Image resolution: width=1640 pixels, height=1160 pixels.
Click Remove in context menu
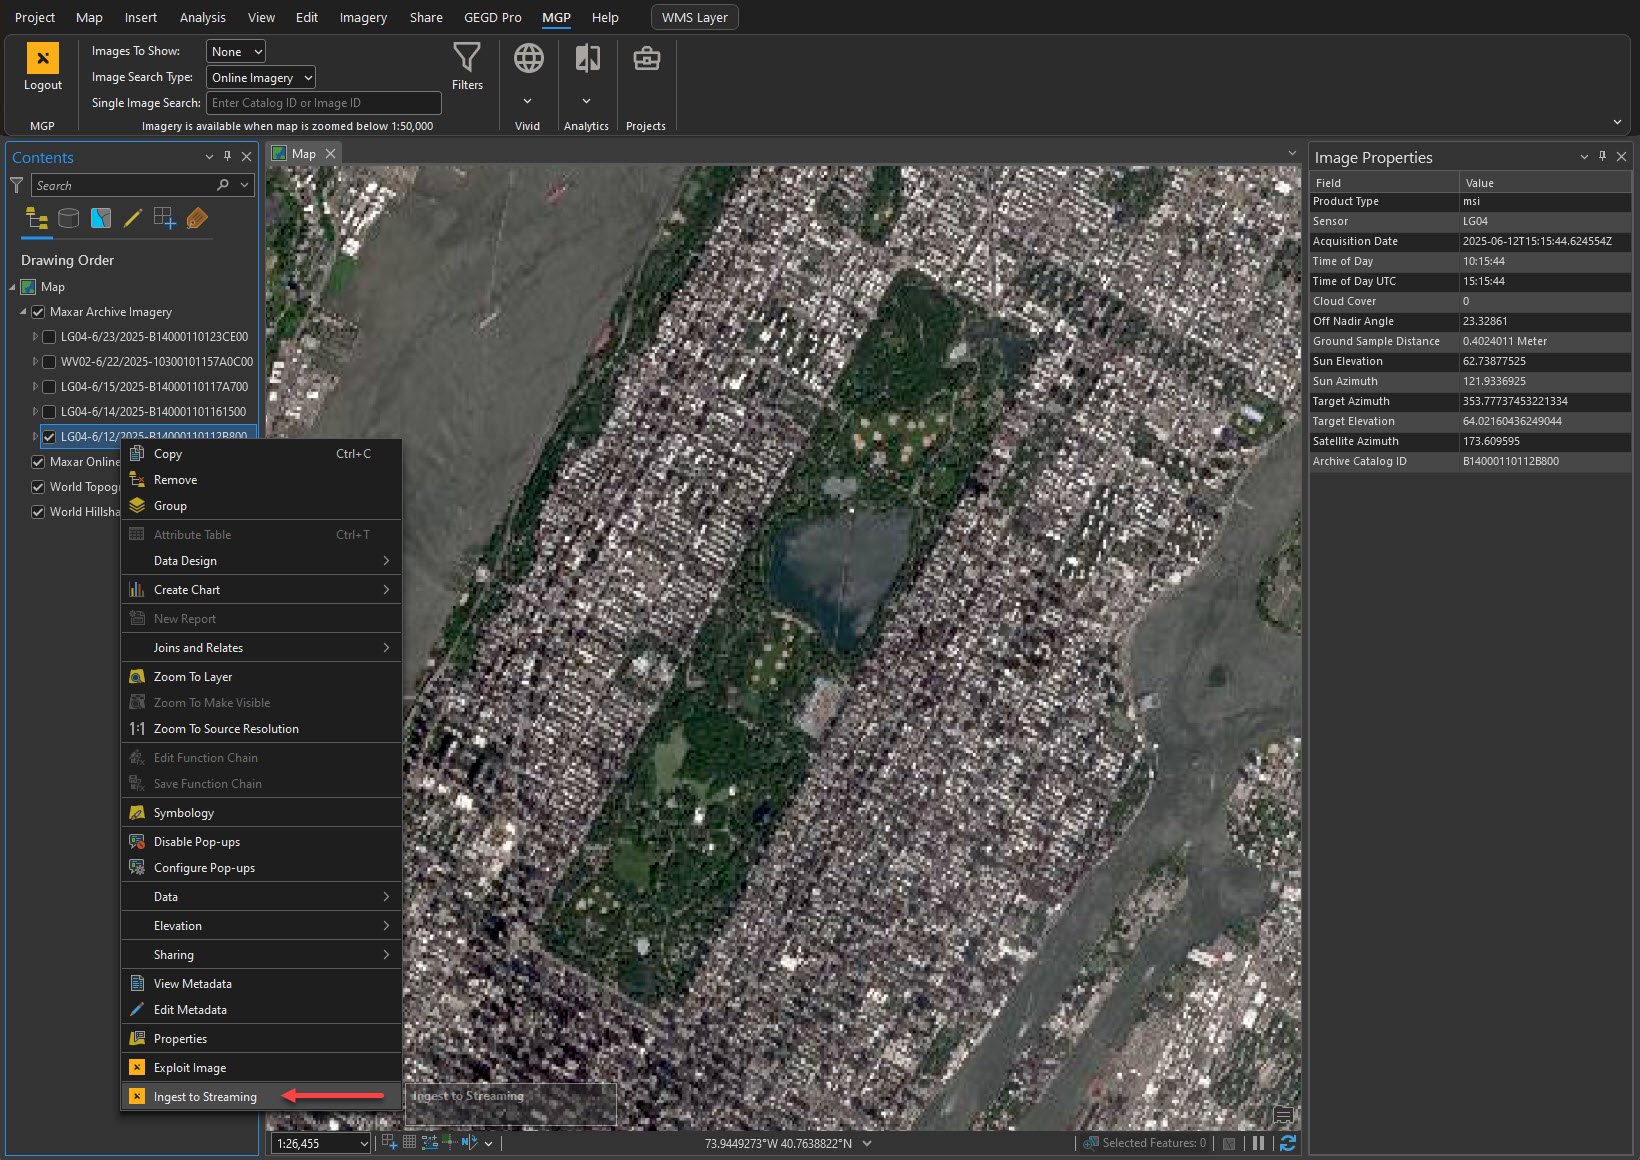point(261,480)
